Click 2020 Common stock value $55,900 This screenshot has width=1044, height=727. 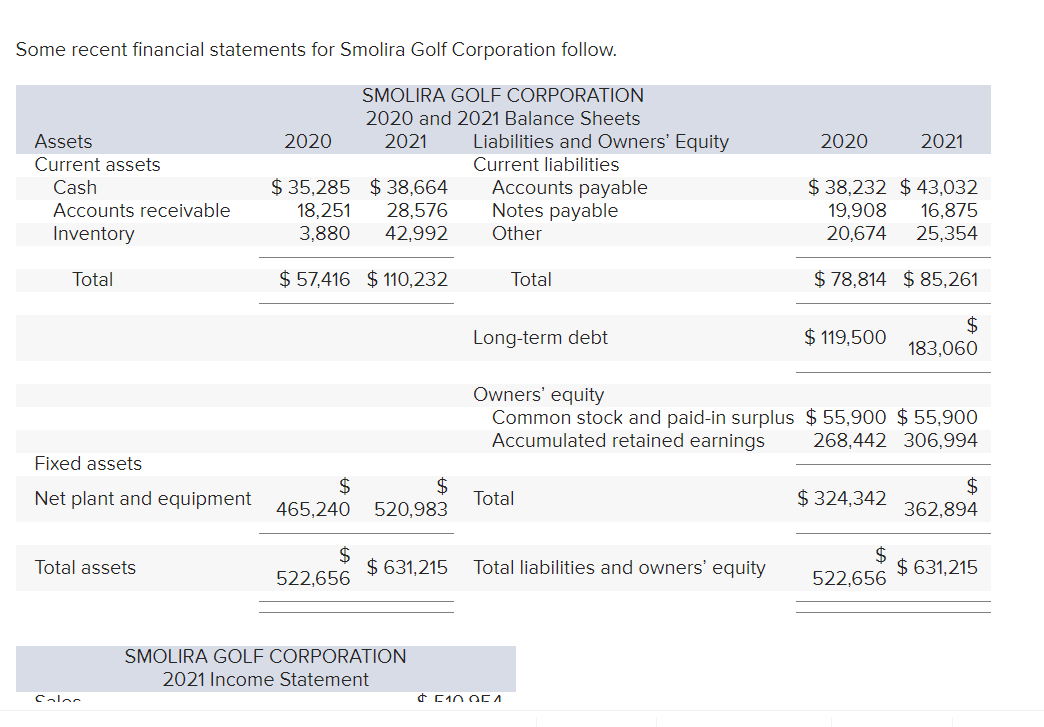pyautogui.click(x=846, y=417)
